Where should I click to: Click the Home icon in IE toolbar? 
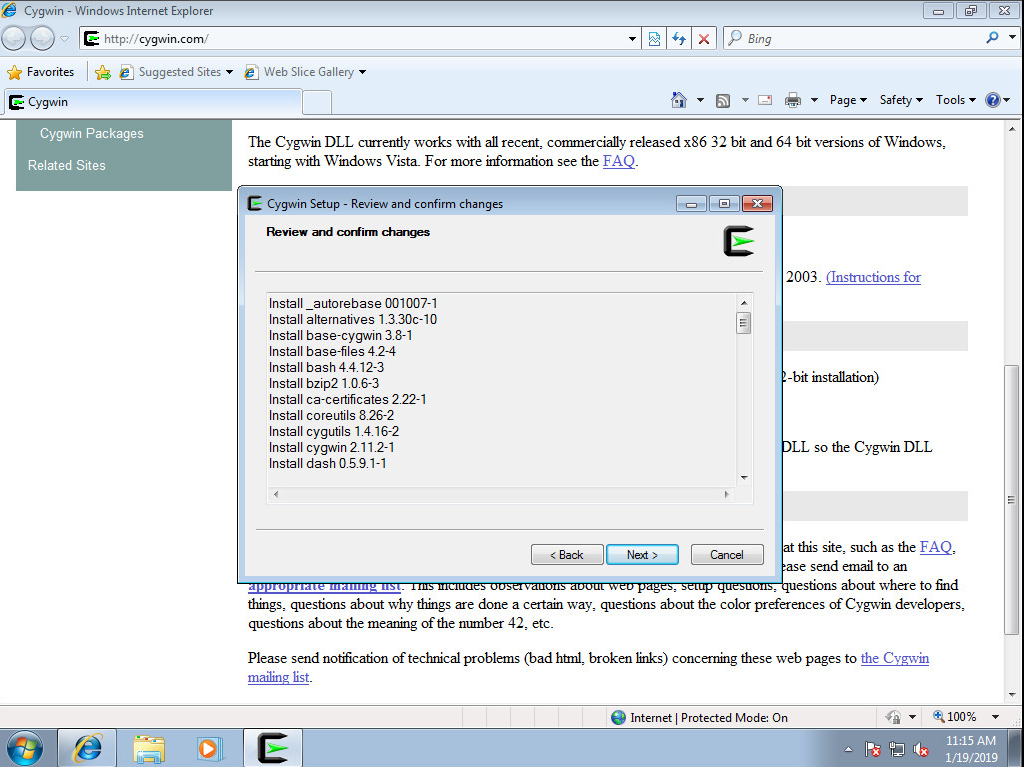pos(679,100)
